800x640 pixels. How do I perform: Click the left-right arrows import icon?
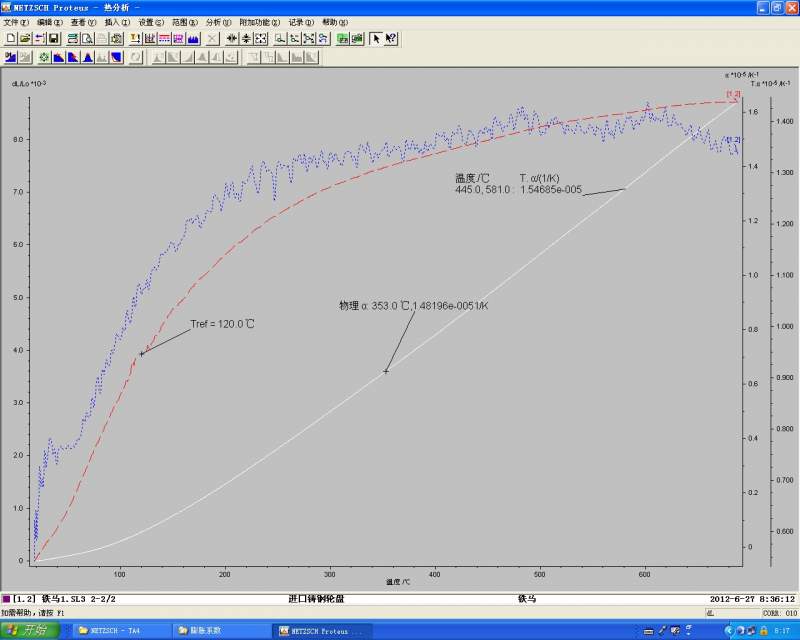(40, 38)
